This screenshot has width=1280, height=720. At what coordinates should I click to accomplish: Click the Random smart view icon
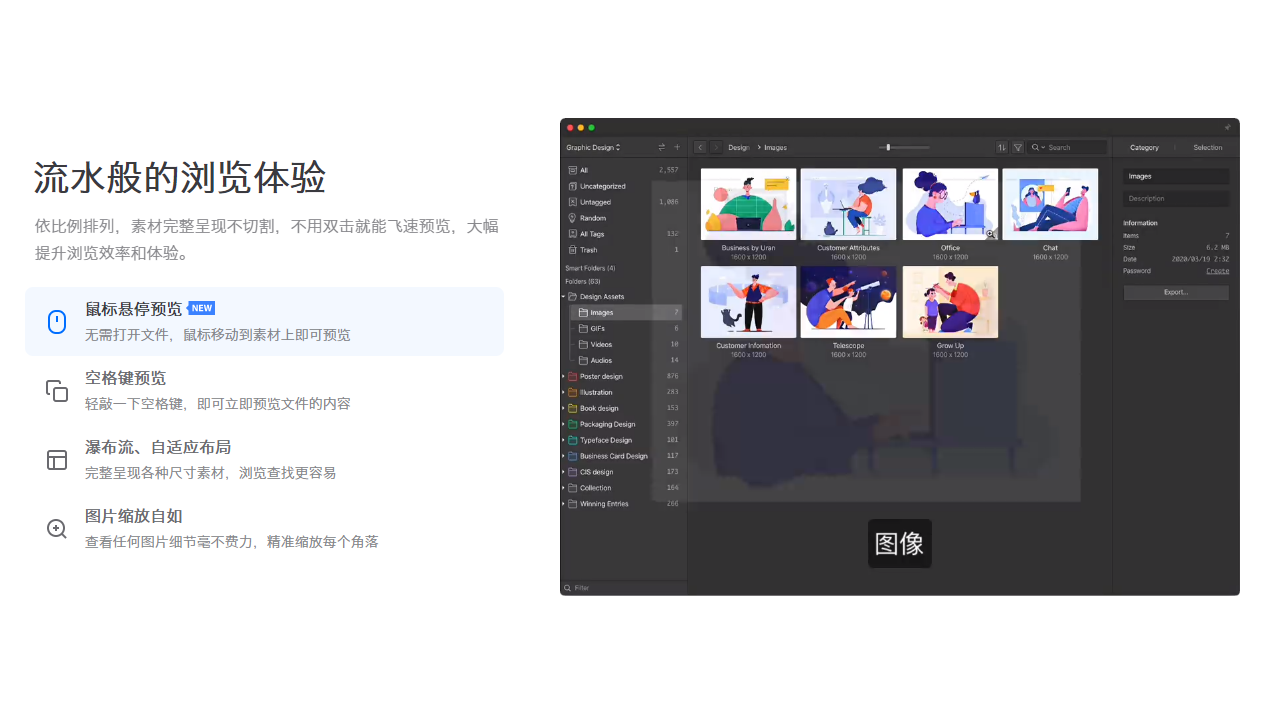pyautogui.click(x=572, y=218)
